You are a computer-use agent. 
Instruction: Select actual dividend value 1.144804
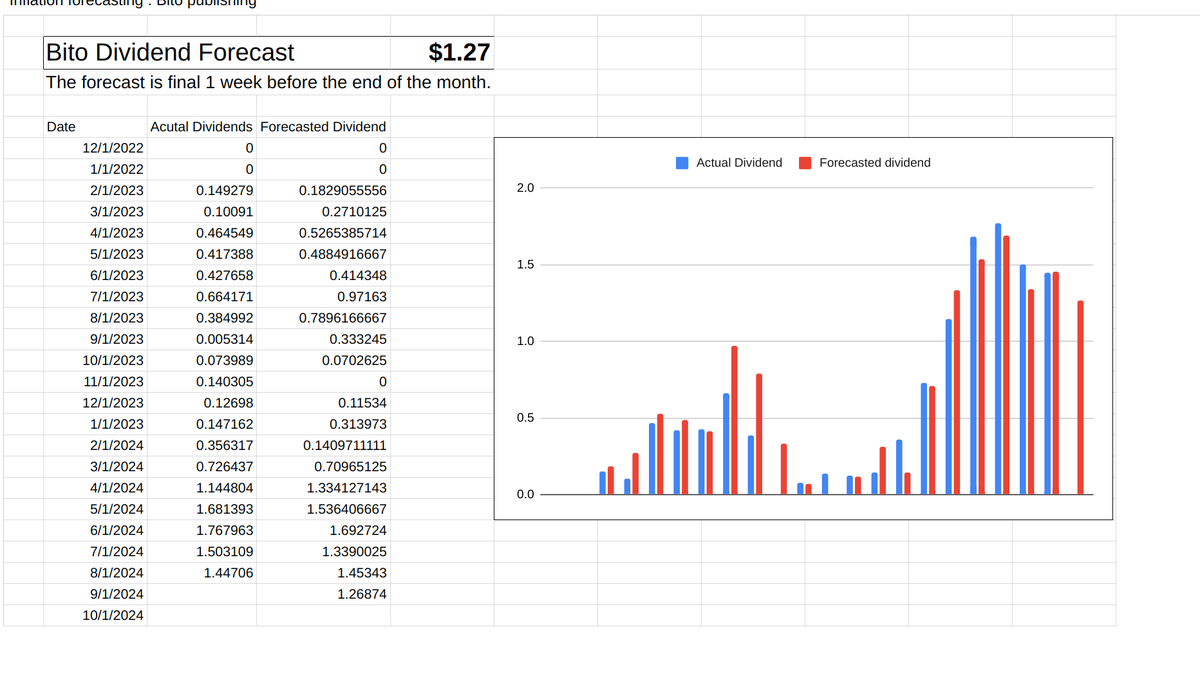(201, 488)
